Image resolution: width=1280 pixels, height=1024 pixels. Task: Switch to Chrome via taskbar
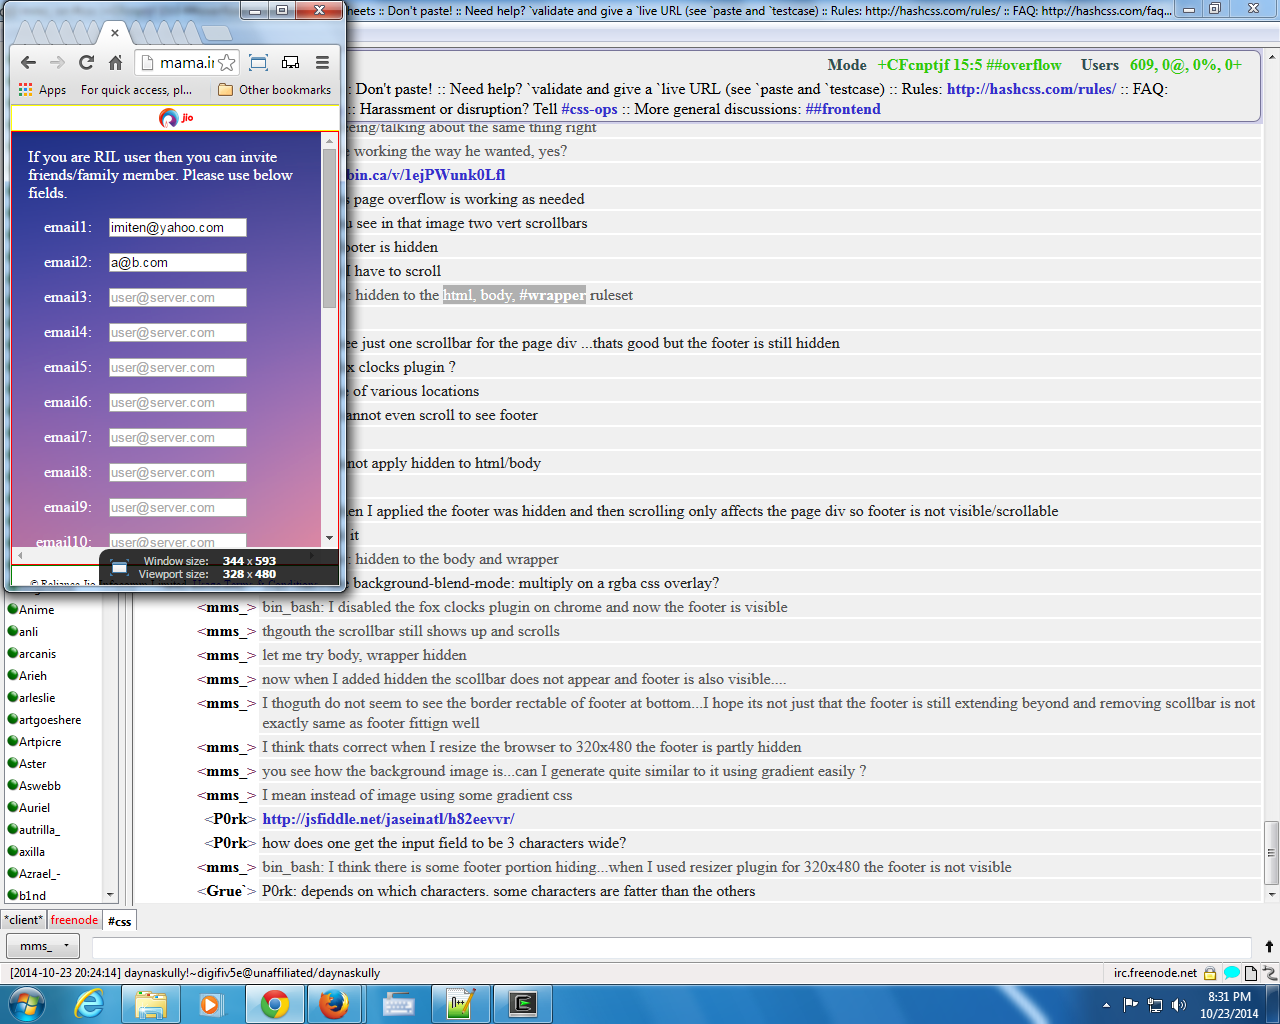[275, 1004]
